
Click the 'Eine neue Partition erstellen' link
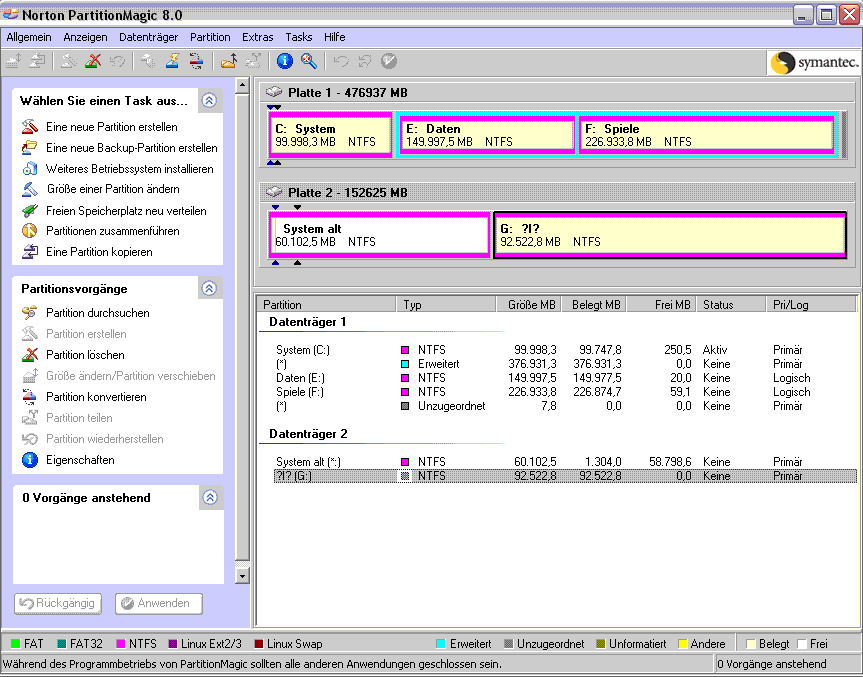[x=112, y=127]
